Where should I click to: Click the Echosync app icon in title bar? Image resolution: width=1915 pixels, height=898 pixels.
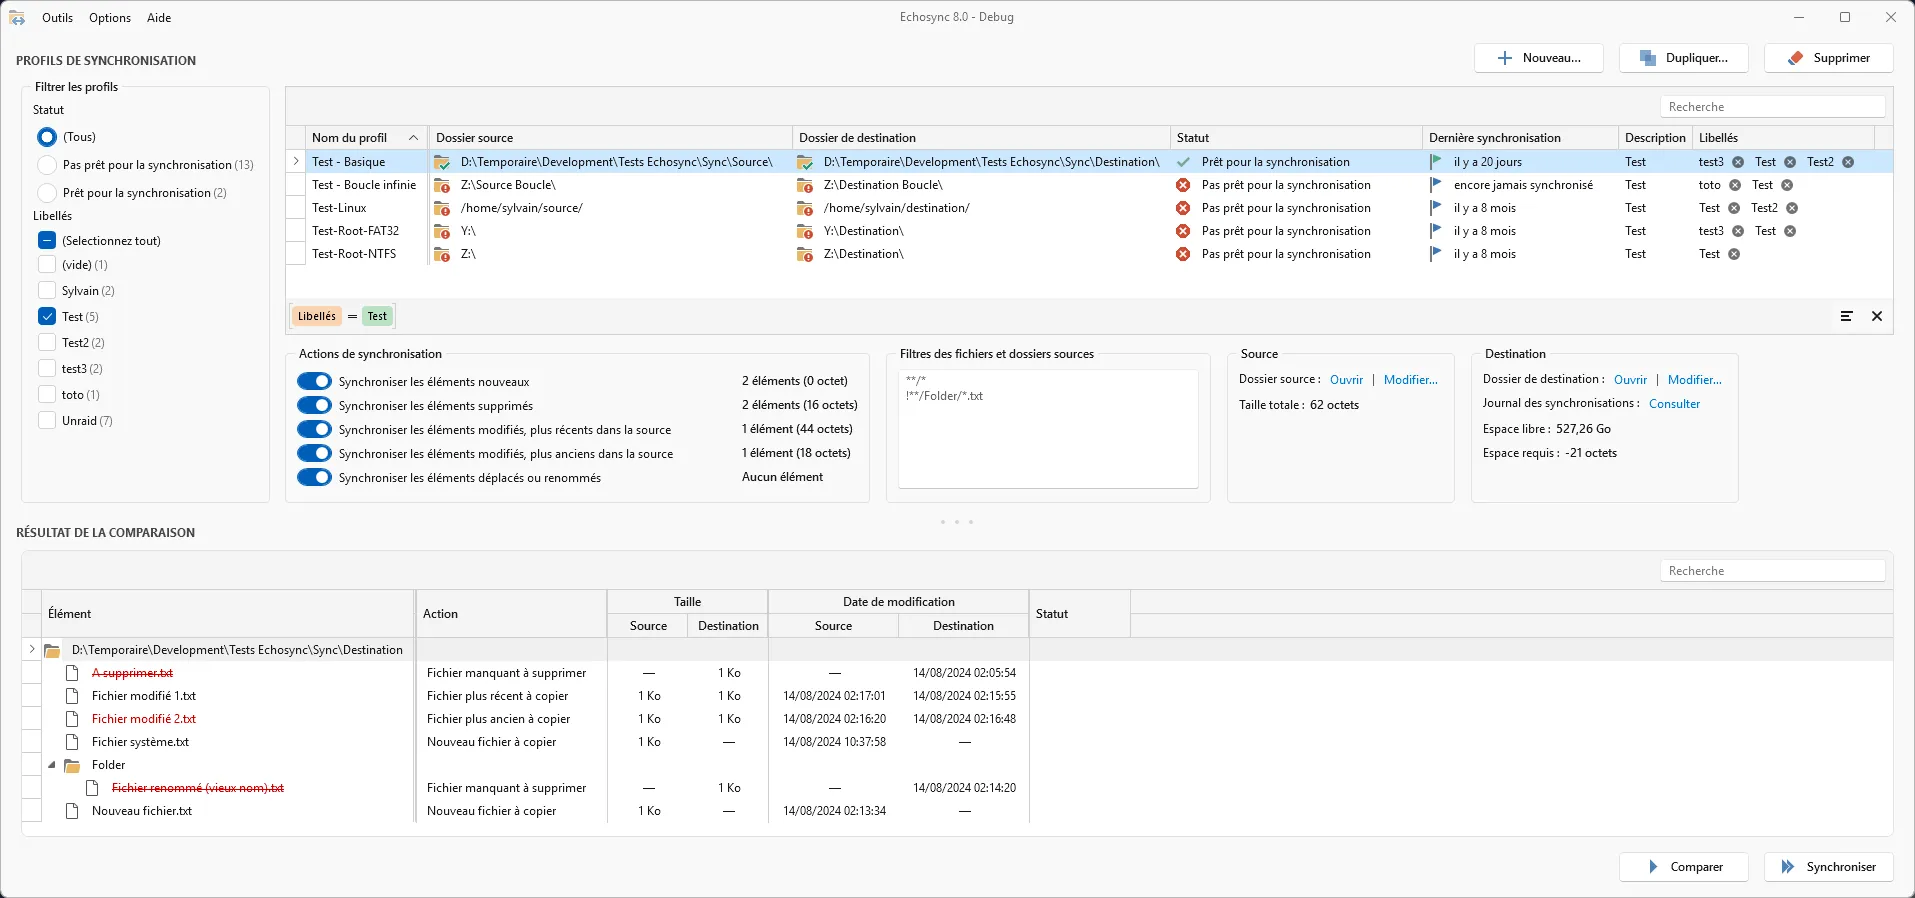[17, 18]
